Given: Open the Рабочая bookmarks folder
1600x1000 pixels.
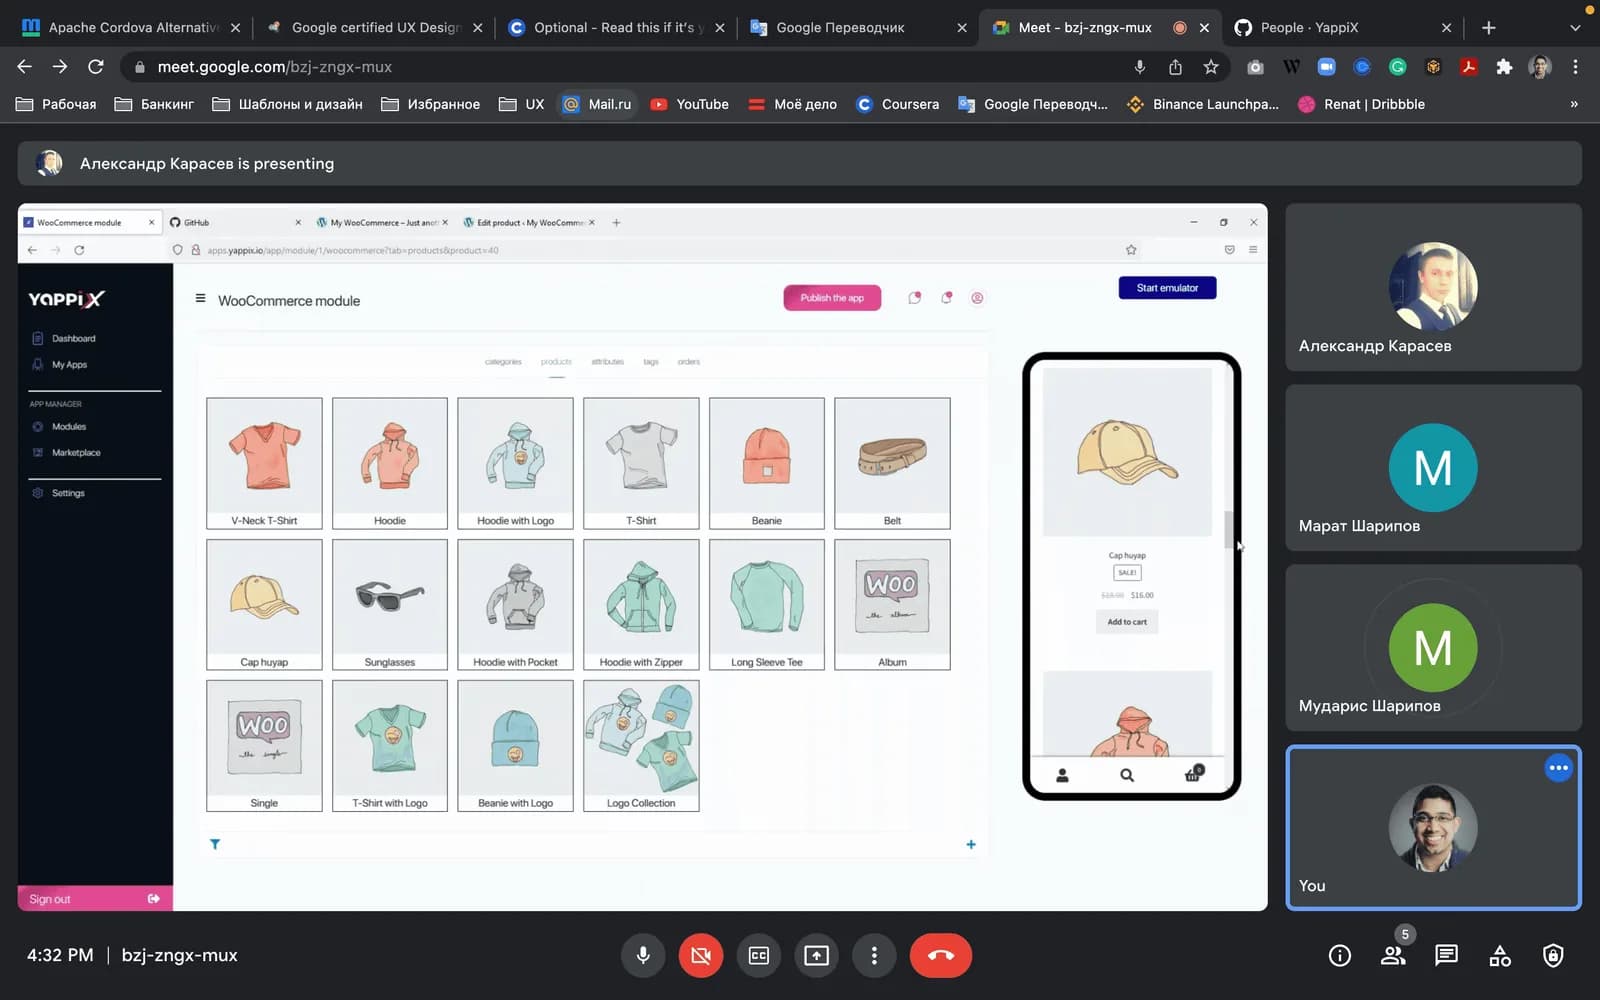Looking at the screenshot, I should 56,104.
